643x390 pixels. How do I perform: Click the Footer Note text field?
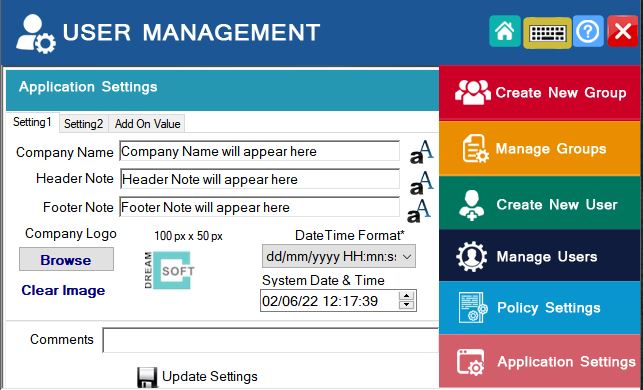point(260,207)
